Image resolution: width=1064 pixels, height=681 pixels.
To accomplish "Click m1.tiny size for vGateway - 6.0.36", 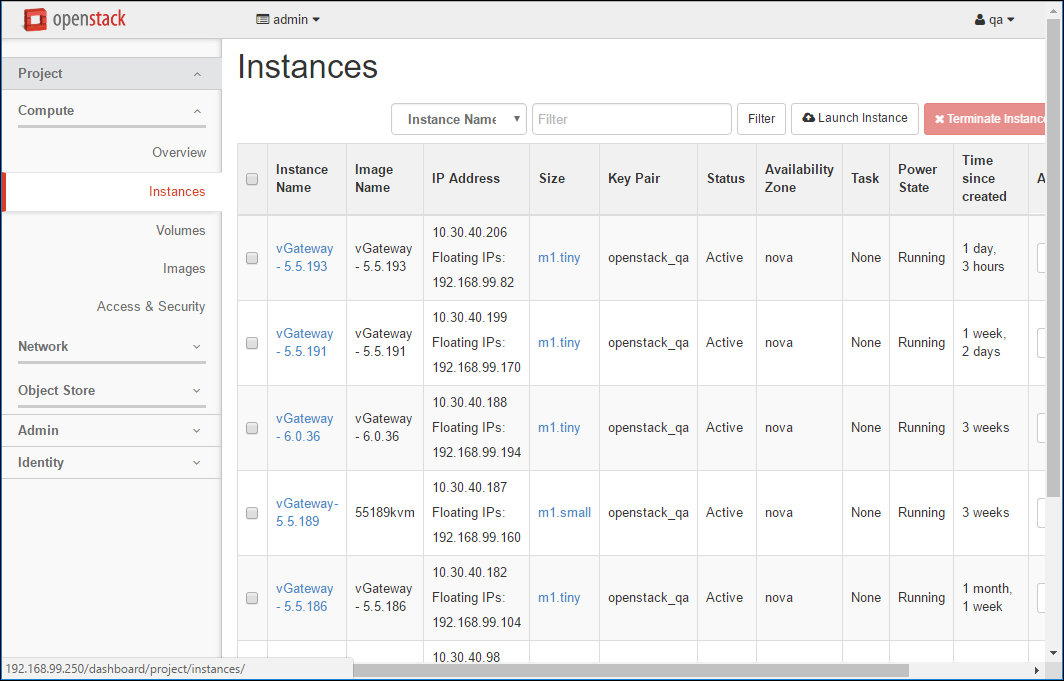I will 559,427.
